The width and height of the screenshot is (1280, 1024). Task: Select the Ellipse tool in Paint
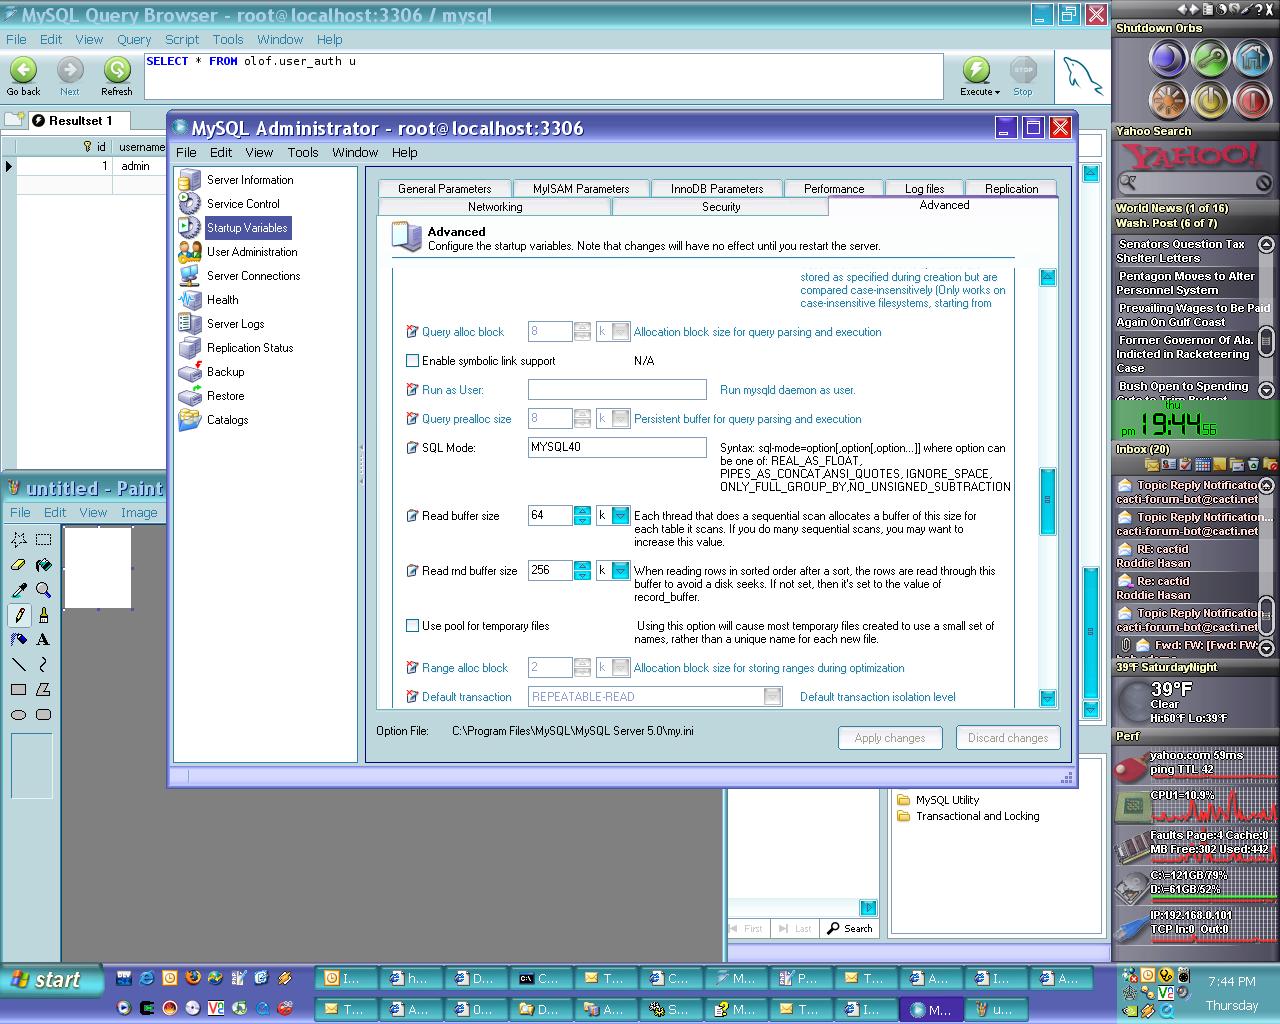pyautogui.click(x=19, y=715)
